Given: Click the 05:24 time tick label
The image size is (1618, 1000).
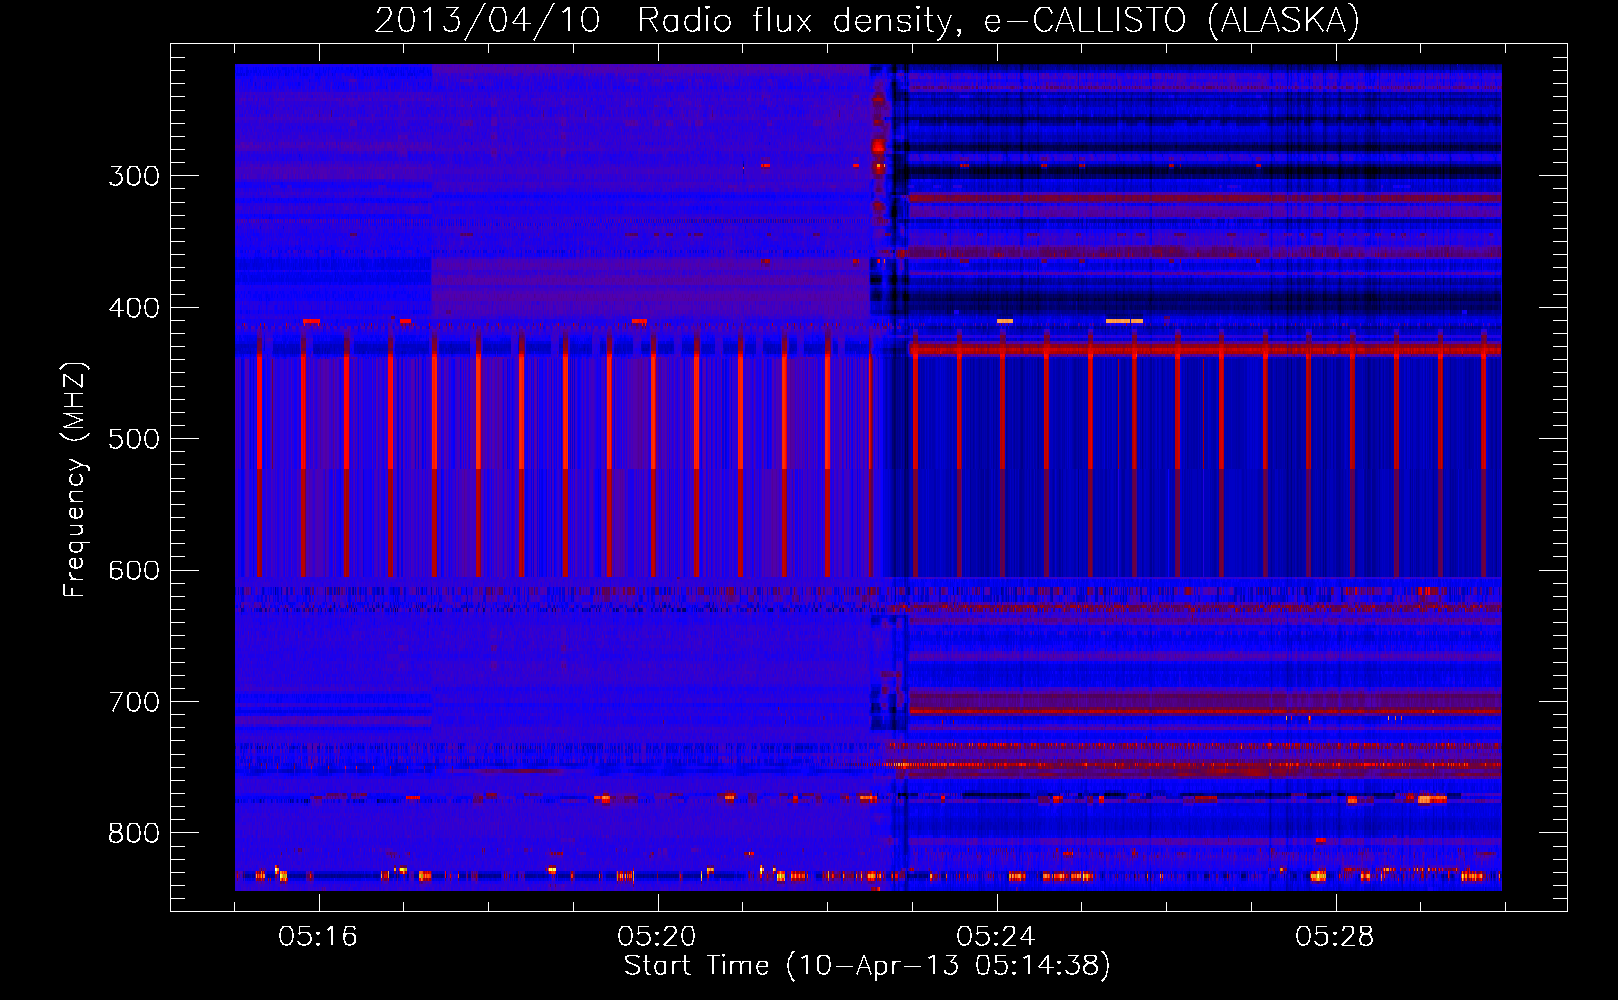Looking at the screenshot, I should (x=996, y=936).
